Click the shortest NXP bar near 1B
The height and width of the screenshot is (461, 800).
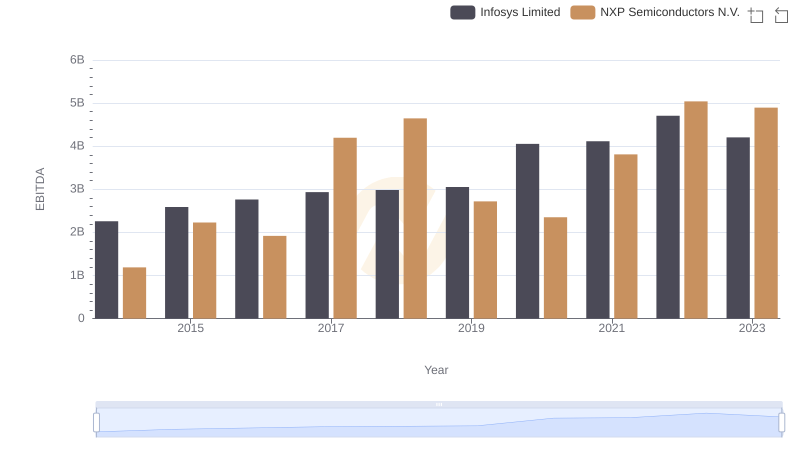coord(134,293)
